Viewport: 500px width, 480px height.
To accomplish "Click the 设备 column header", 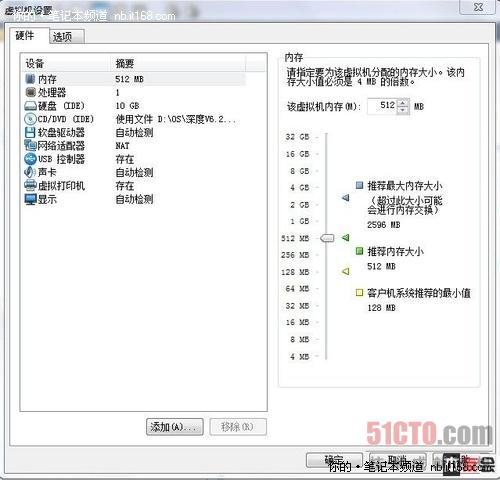I will coord(66,63).
